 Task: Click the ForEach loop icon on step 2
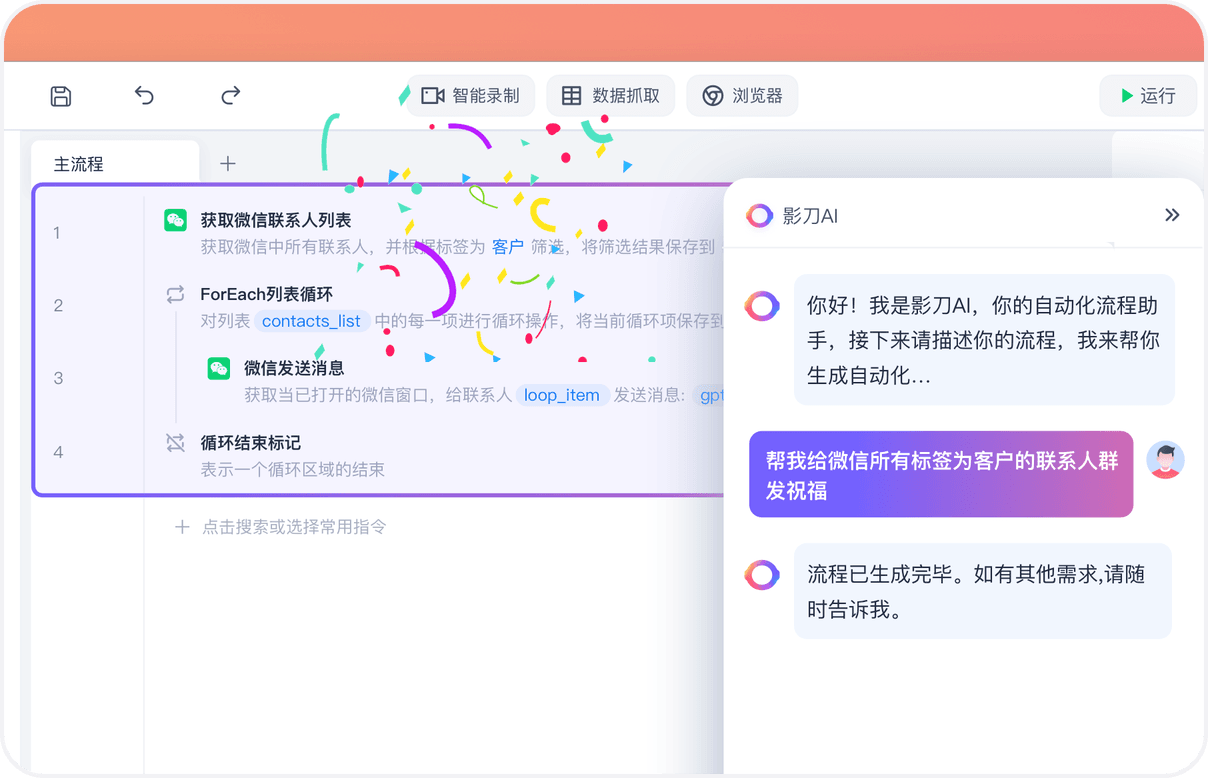[176, 294]
